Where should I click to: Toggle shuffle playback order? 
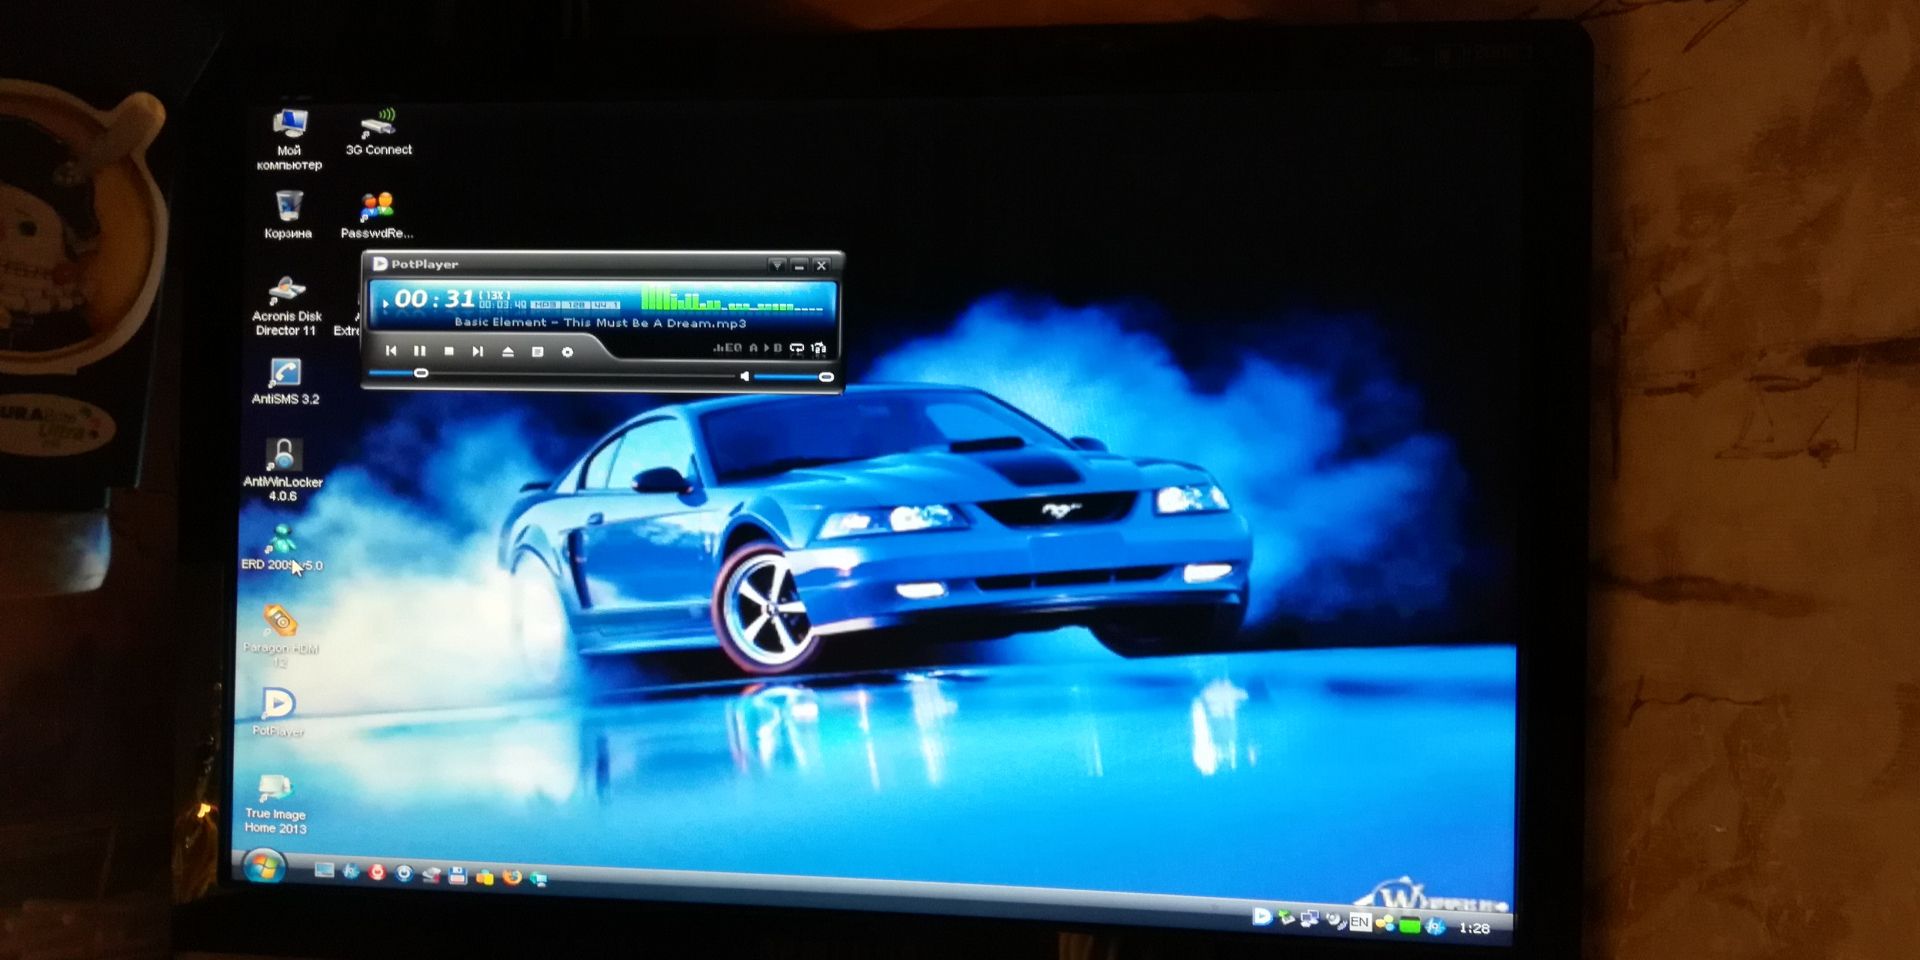818,348
